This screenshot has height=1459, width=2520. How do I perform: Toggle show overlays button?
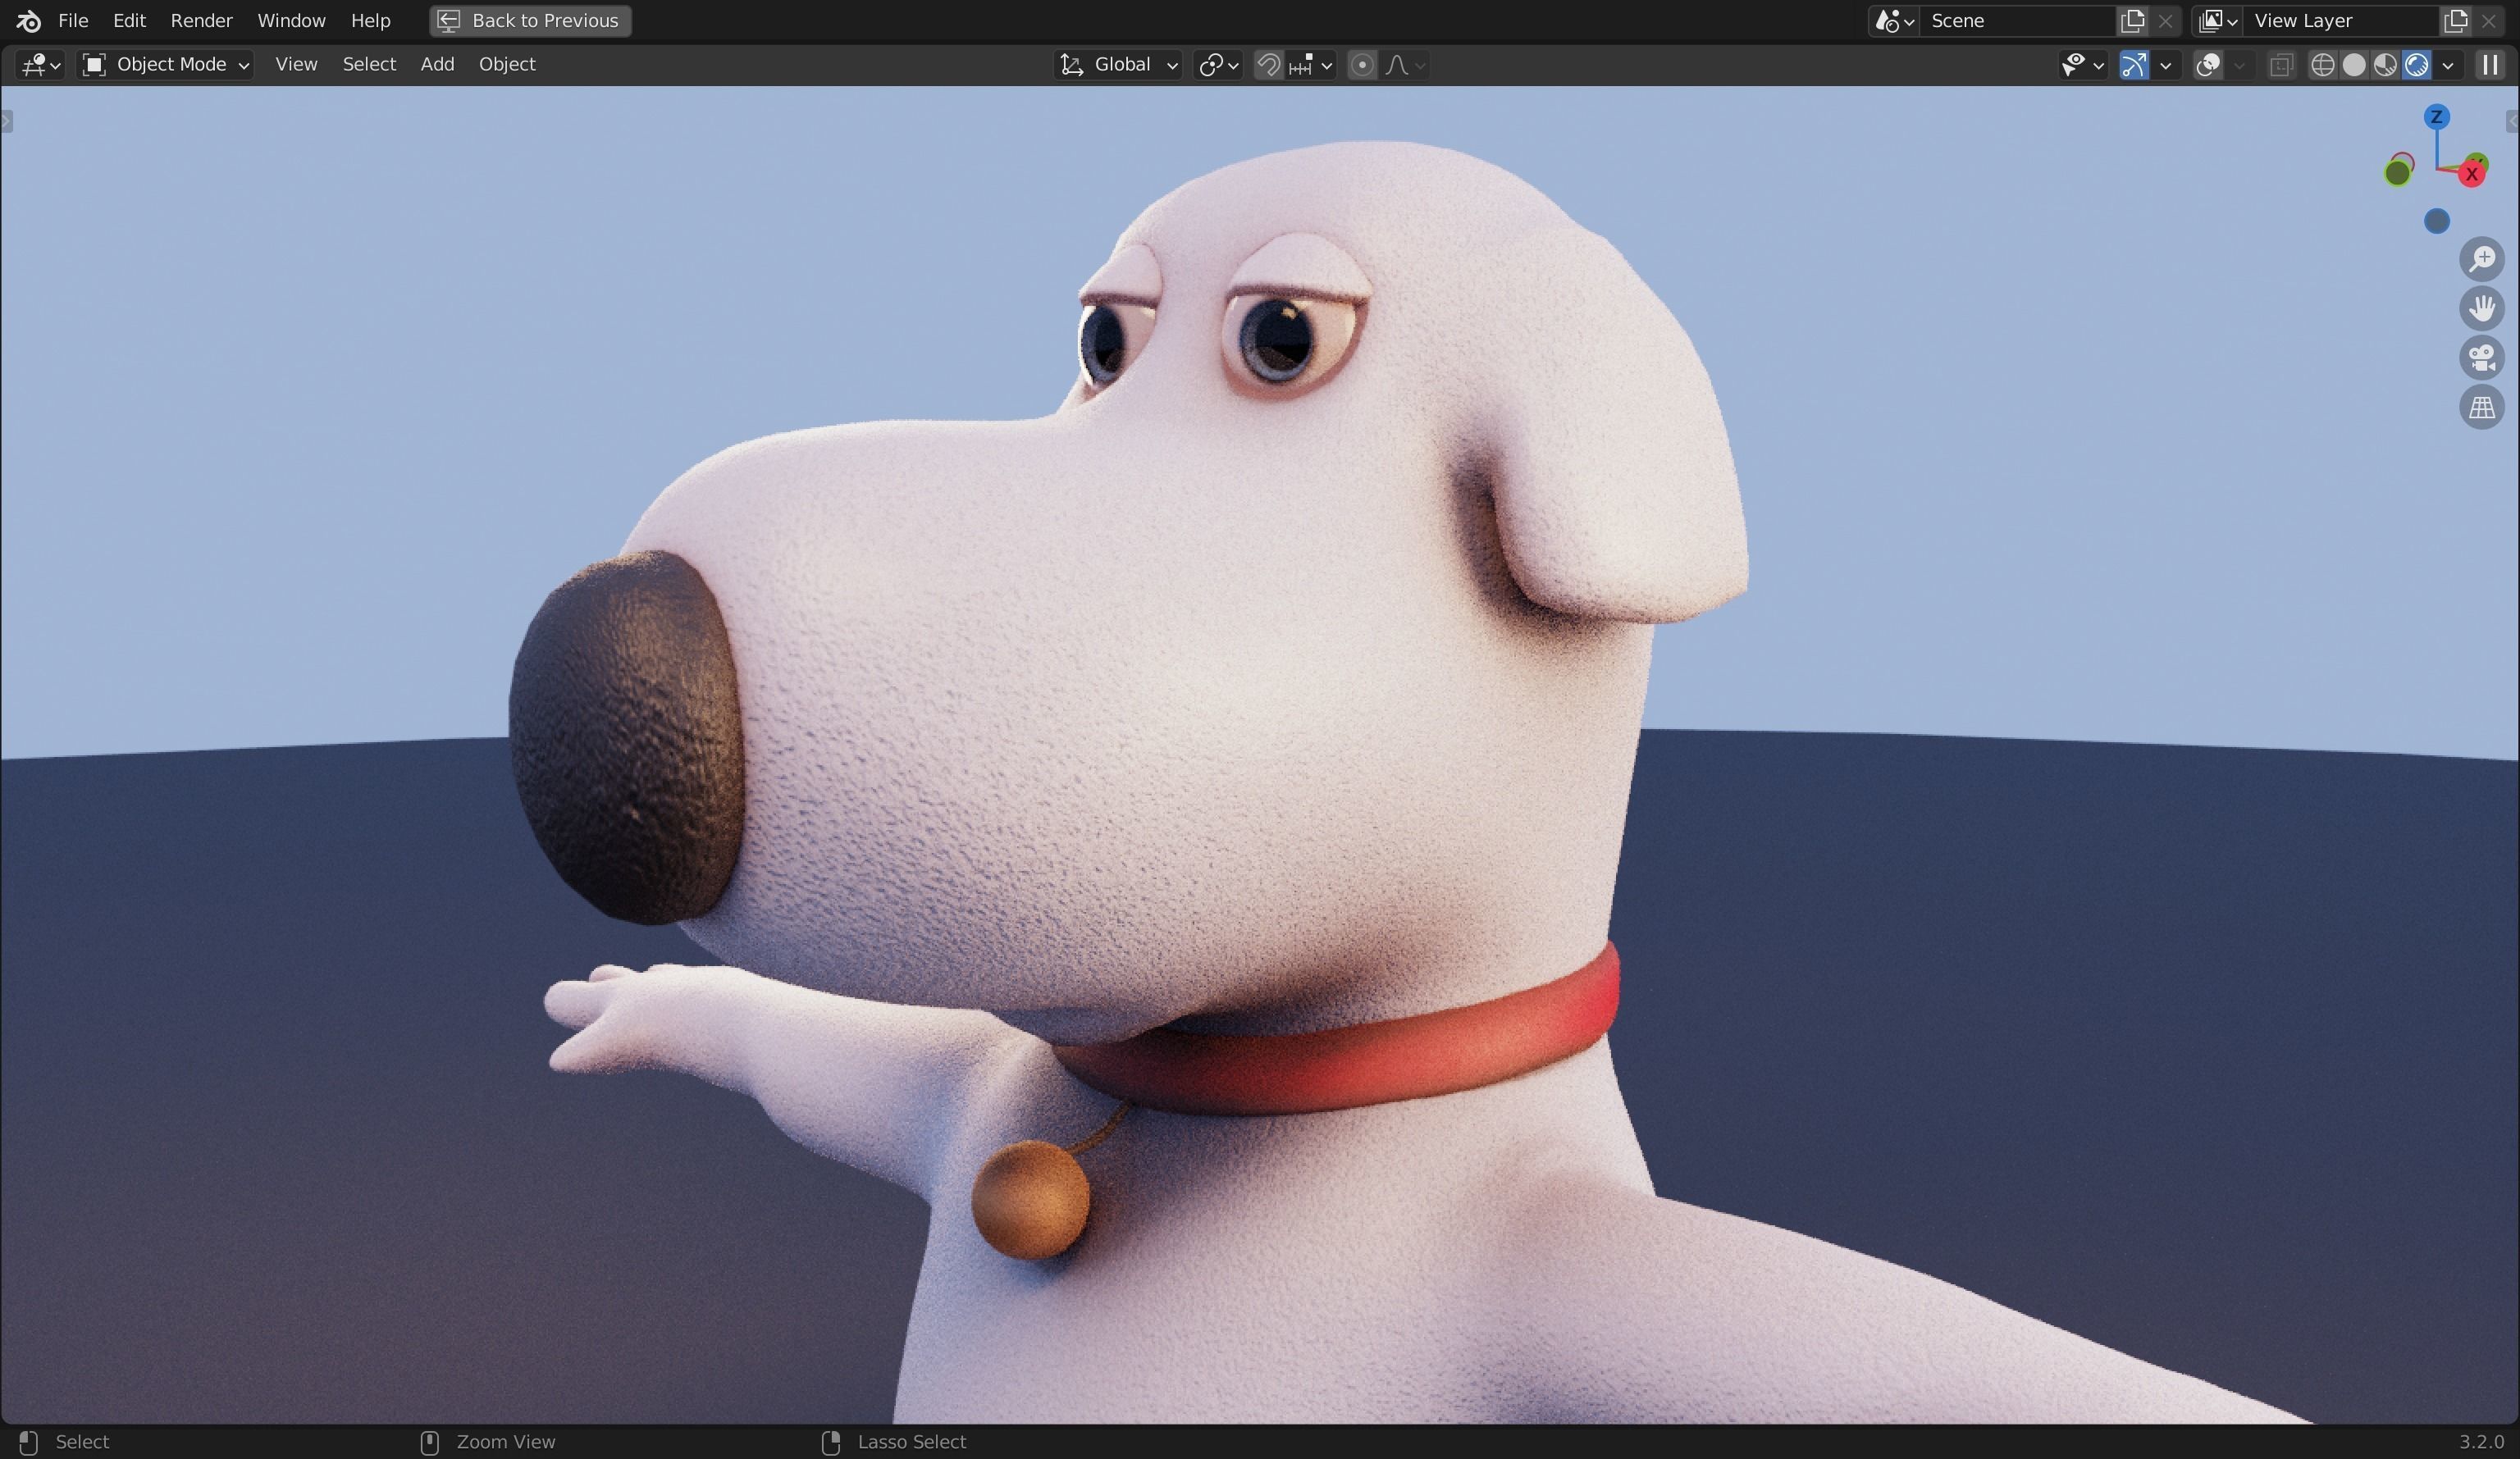(x=2208, y=65)
